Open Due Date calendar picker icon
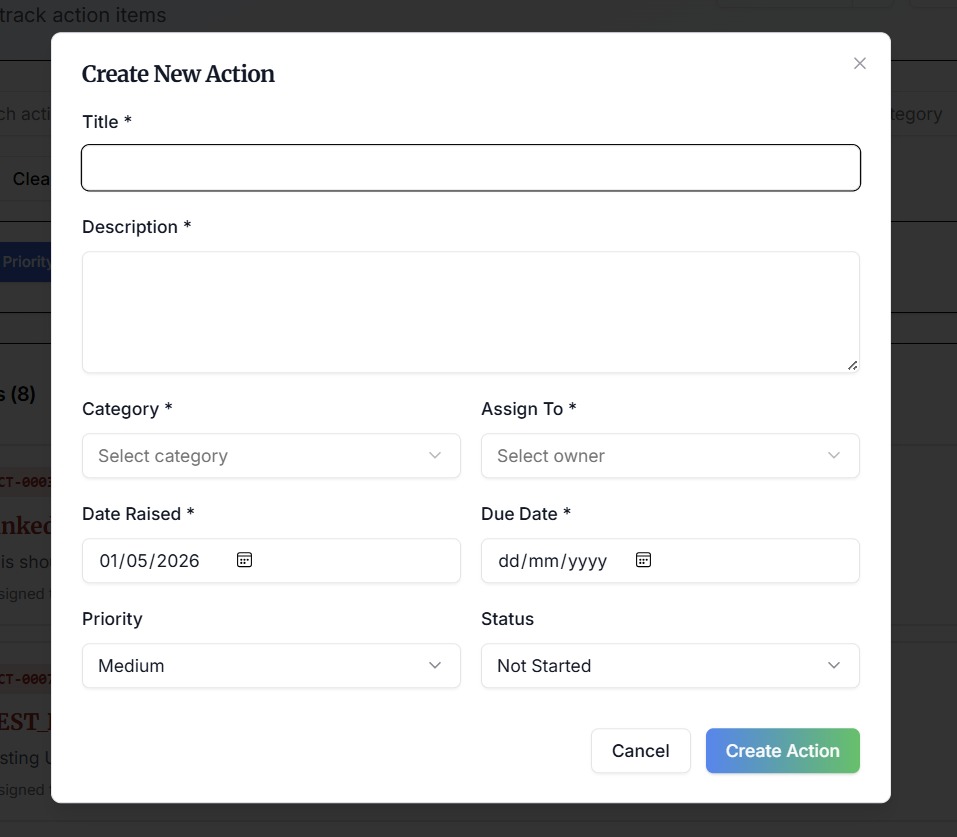The width and height of the screenshot is (957, 837). (x=643, y=560)
